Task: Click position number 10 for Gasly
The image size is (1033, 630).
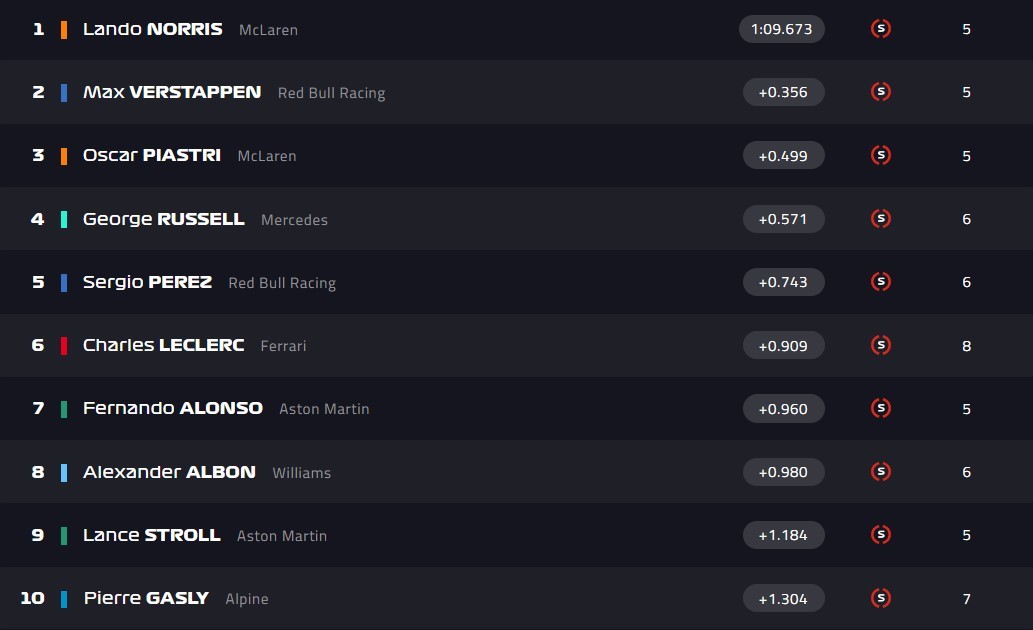Action: (32, 598)
